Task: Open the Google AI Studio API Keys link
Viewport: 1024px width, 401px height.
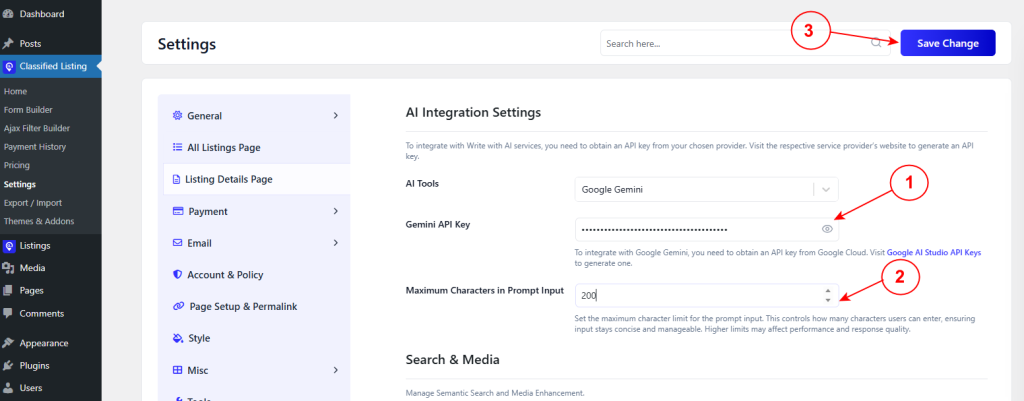Action: pyautogui.click(x=934, y=252)
